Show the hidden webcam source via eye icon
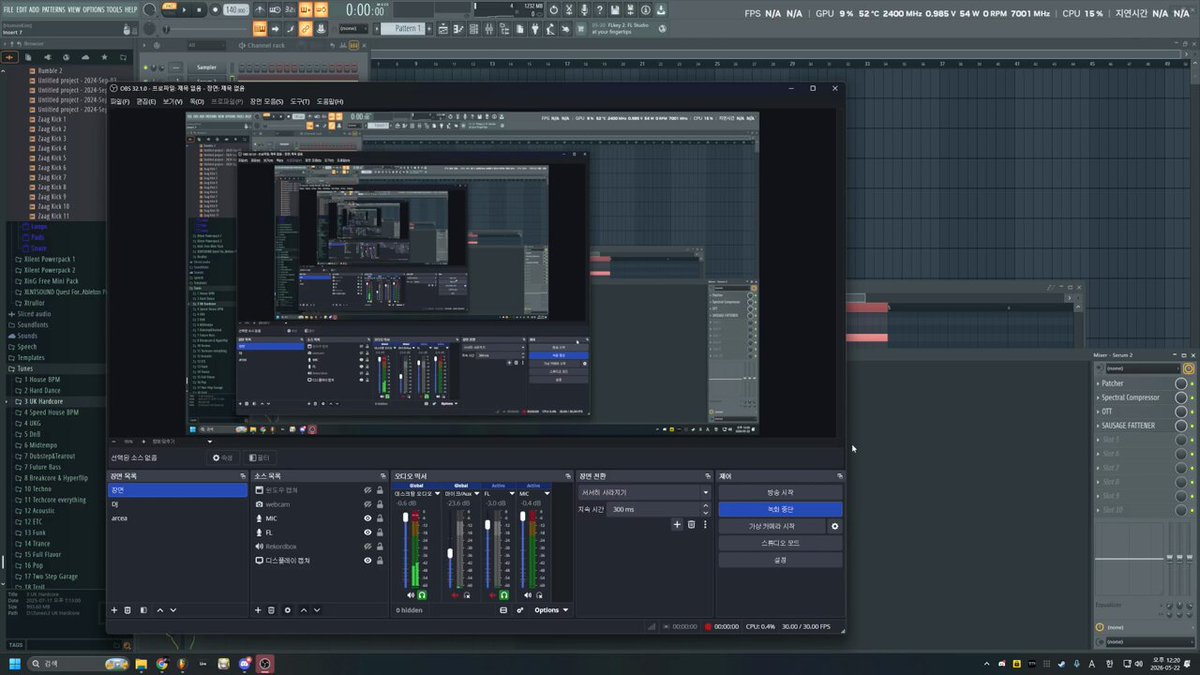Screen dimensions: 1200x675 tap(368, 505)
